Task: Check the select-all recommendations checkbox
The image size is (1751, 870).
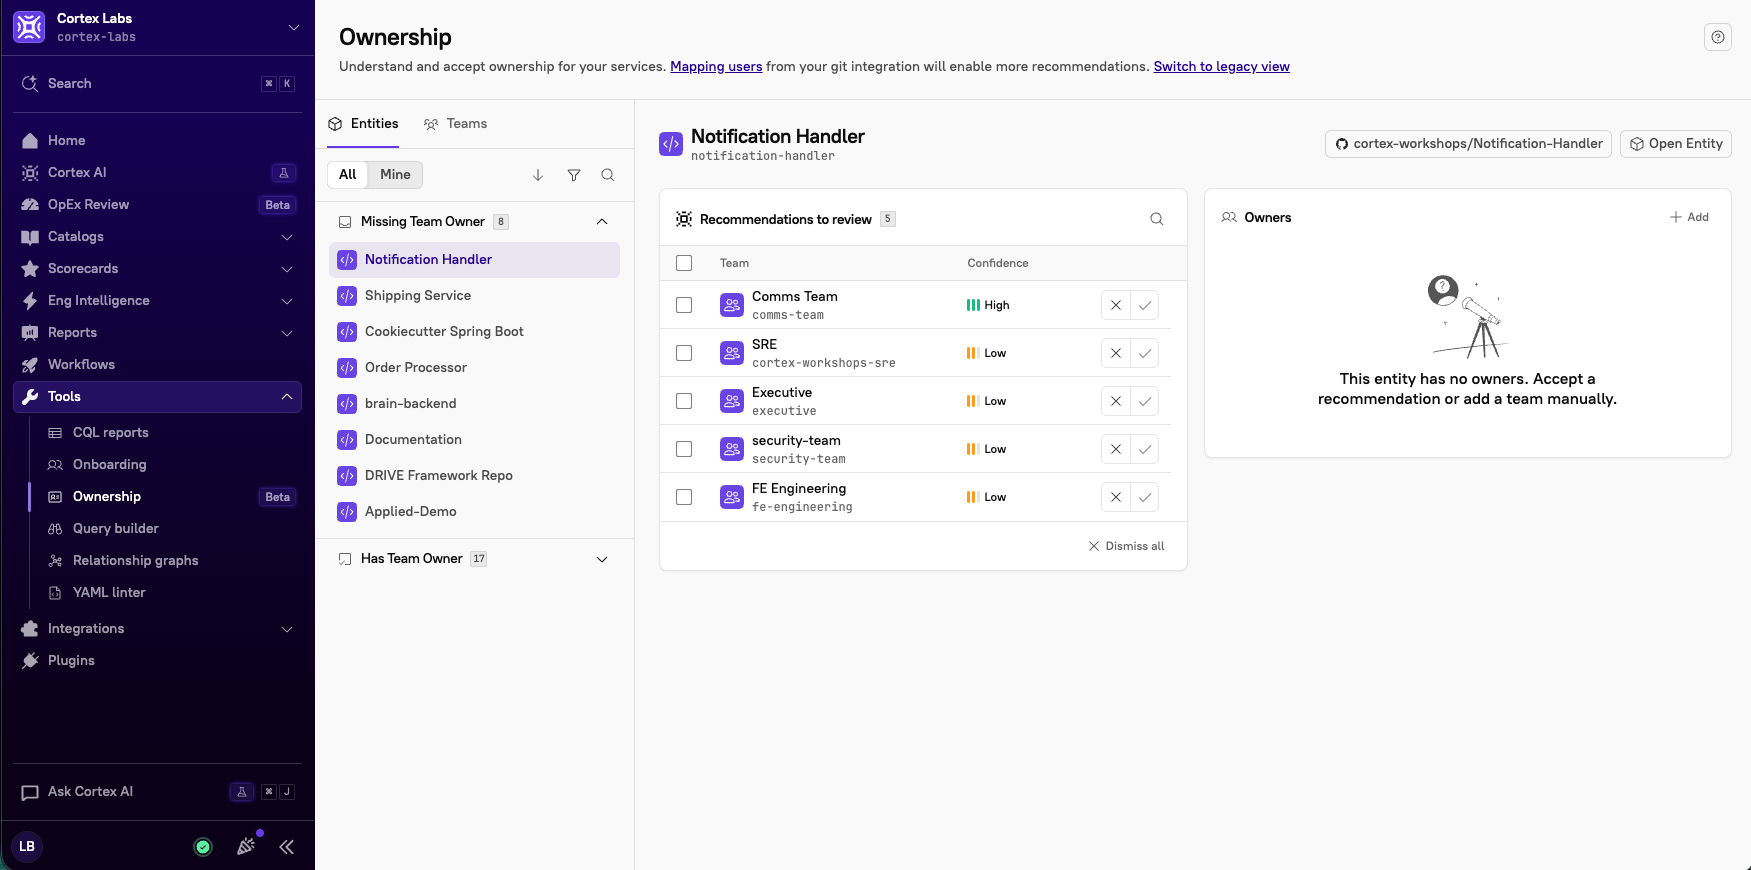Action: (x=684, y=263)
